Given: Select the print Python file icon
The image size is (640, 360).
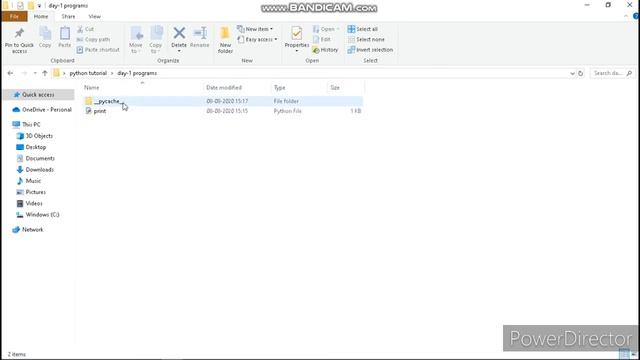Looking at the screenshot, I should (x=89, y=111).
